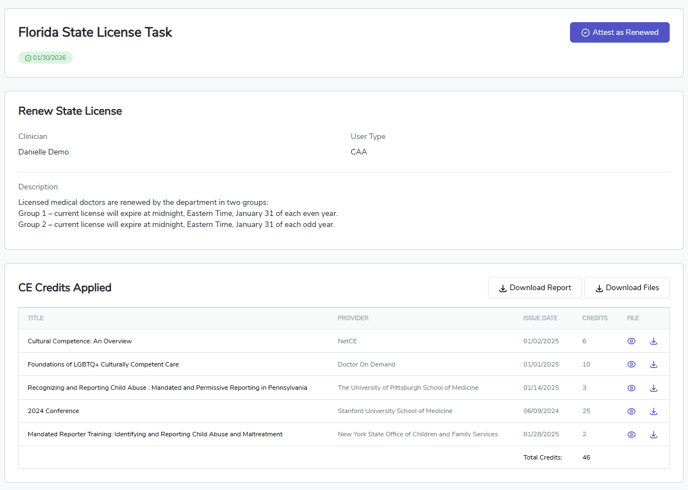Click clinician name Danielle Demo
This screenshot has height=490, width=688.
[x=43, y=152]
